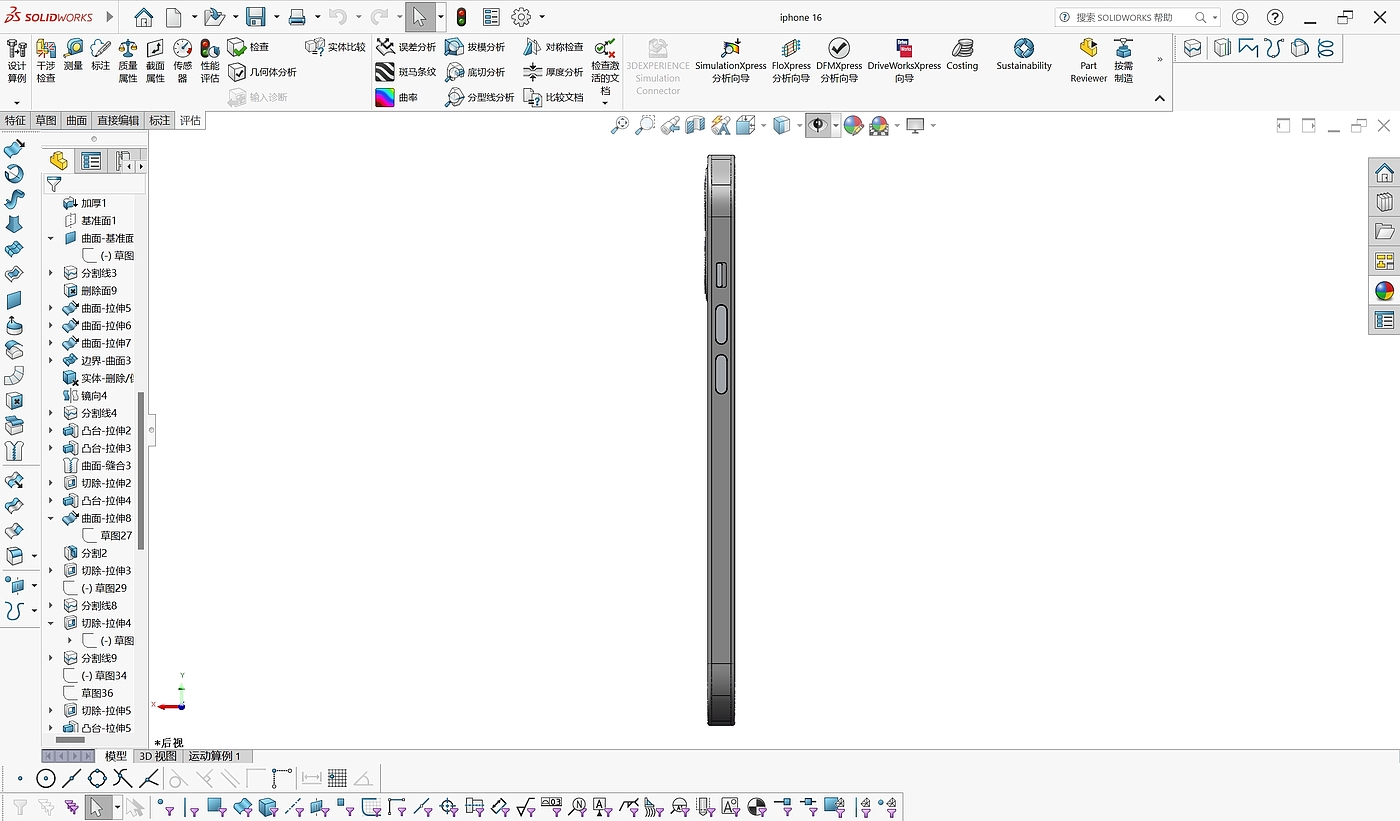Select the 质量属性 mass properties tool
The image size is (1400, 821).
pos(128,60)
